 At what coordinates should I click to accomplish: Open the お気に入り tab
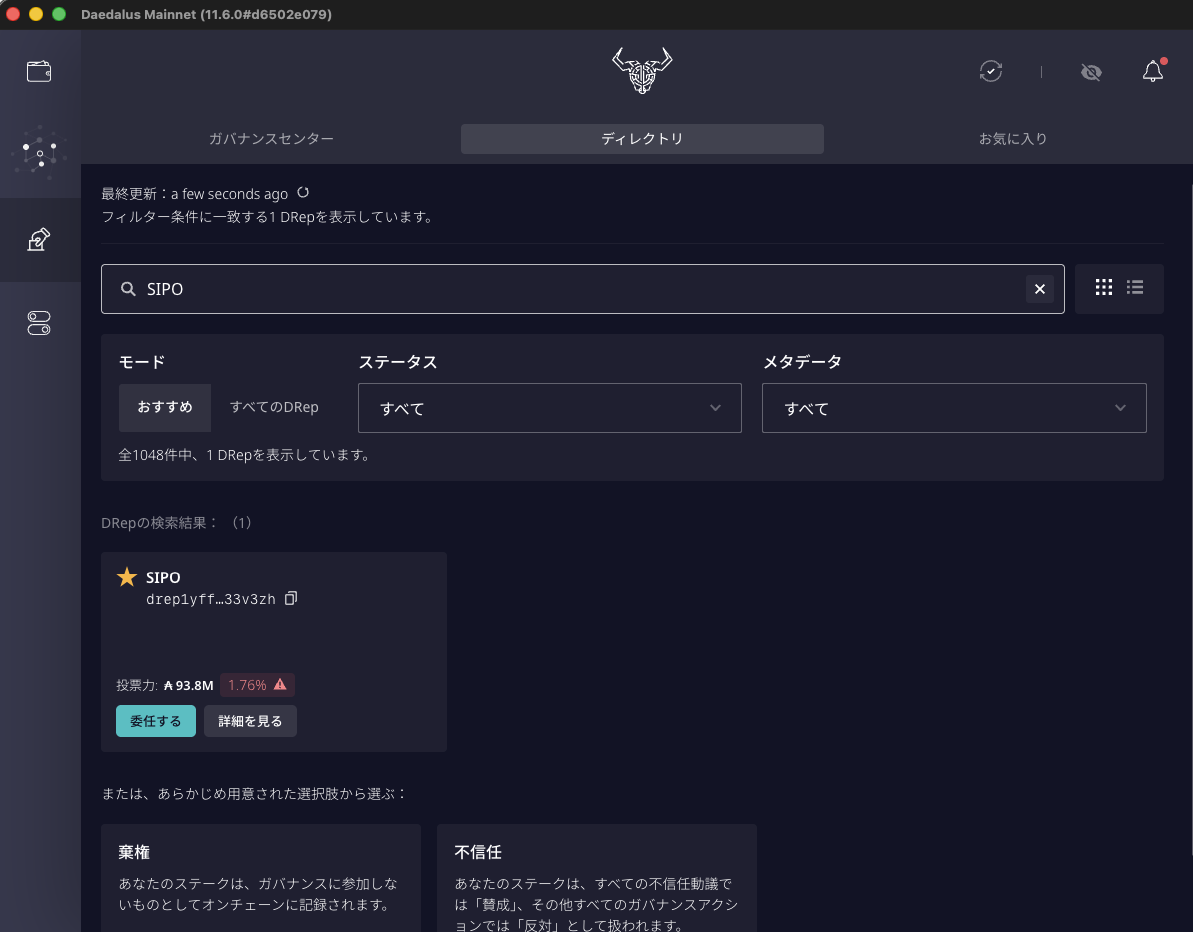[x=1013, y=138]
